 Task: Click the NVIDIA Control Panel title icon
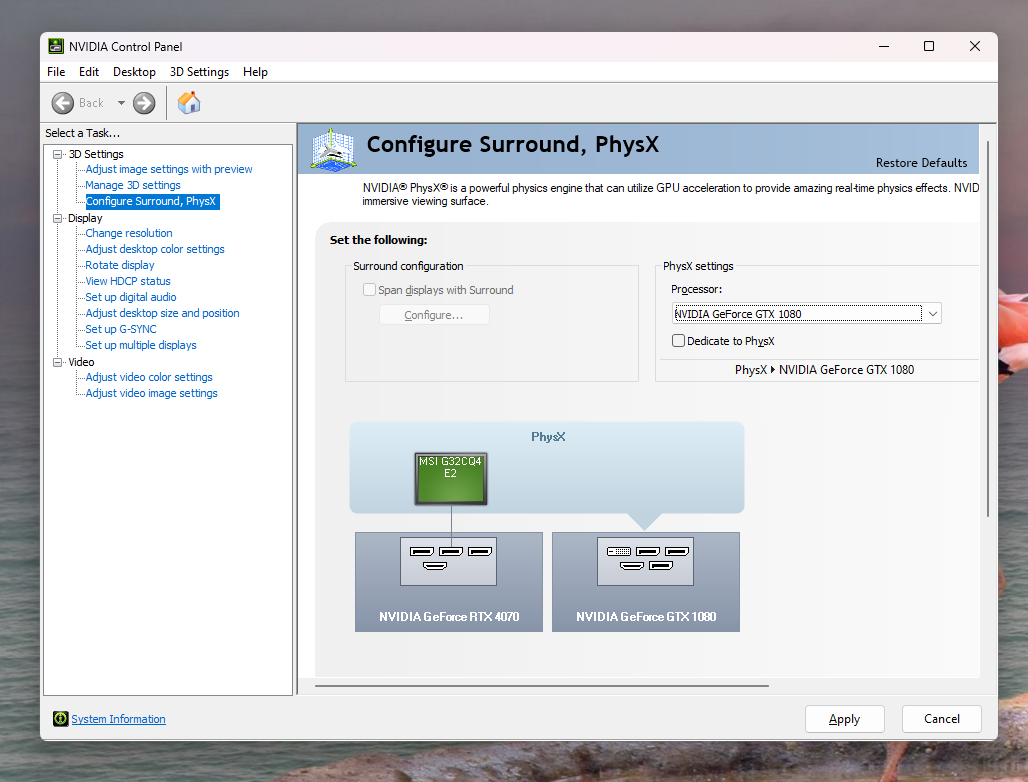(56, 46)
